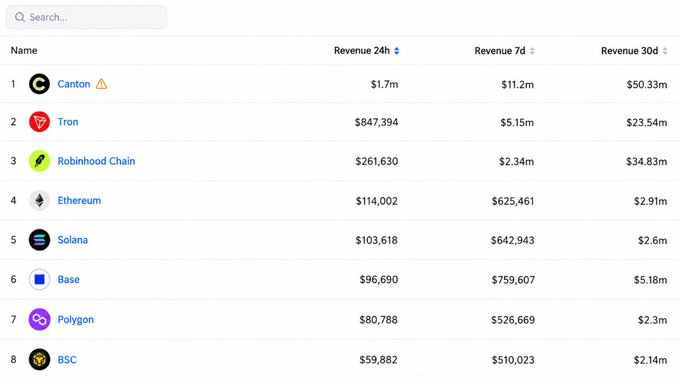679x382 pixels.
Task: Select Base 30d revenue $5.18m
Action: (650, 280)
